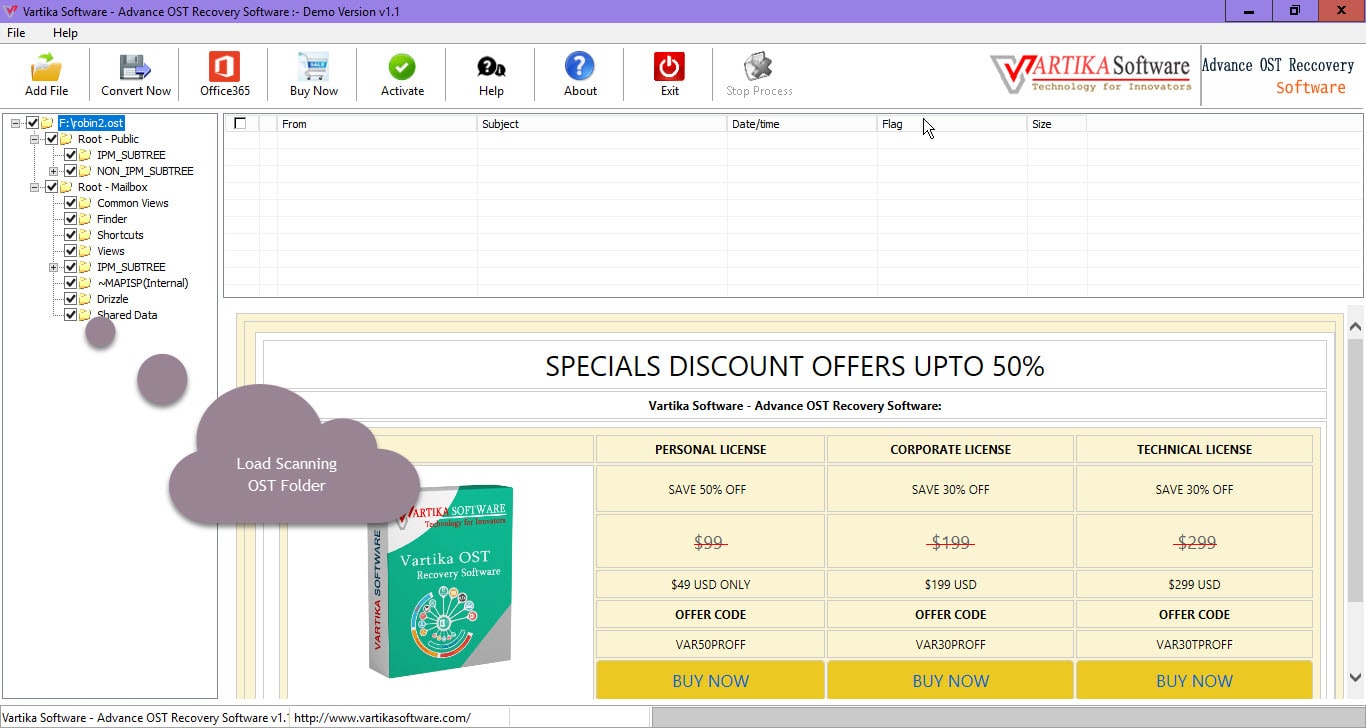The height and width of the screenshot is (728, 1366).
Task: Click the red Exit power icon
Action: tap(669, 68)
